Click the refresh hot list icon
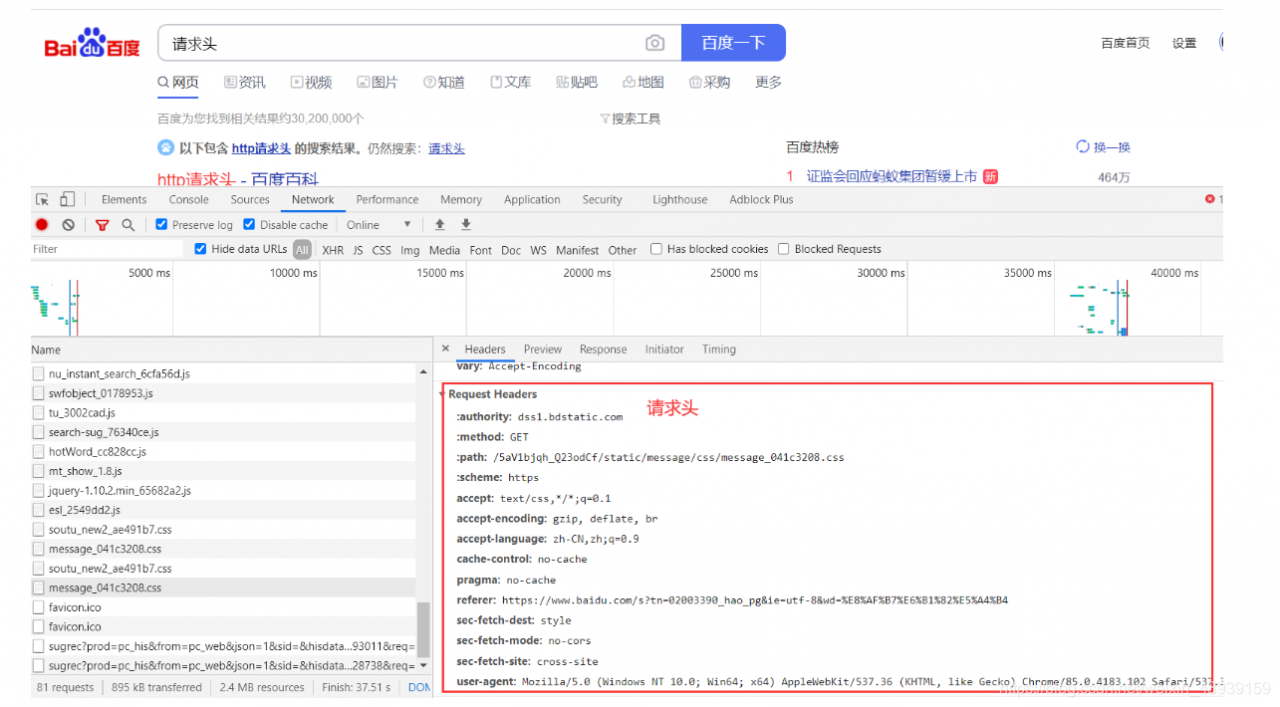This screenshot has height=707, width=1280. click(x=1082, y=147)
